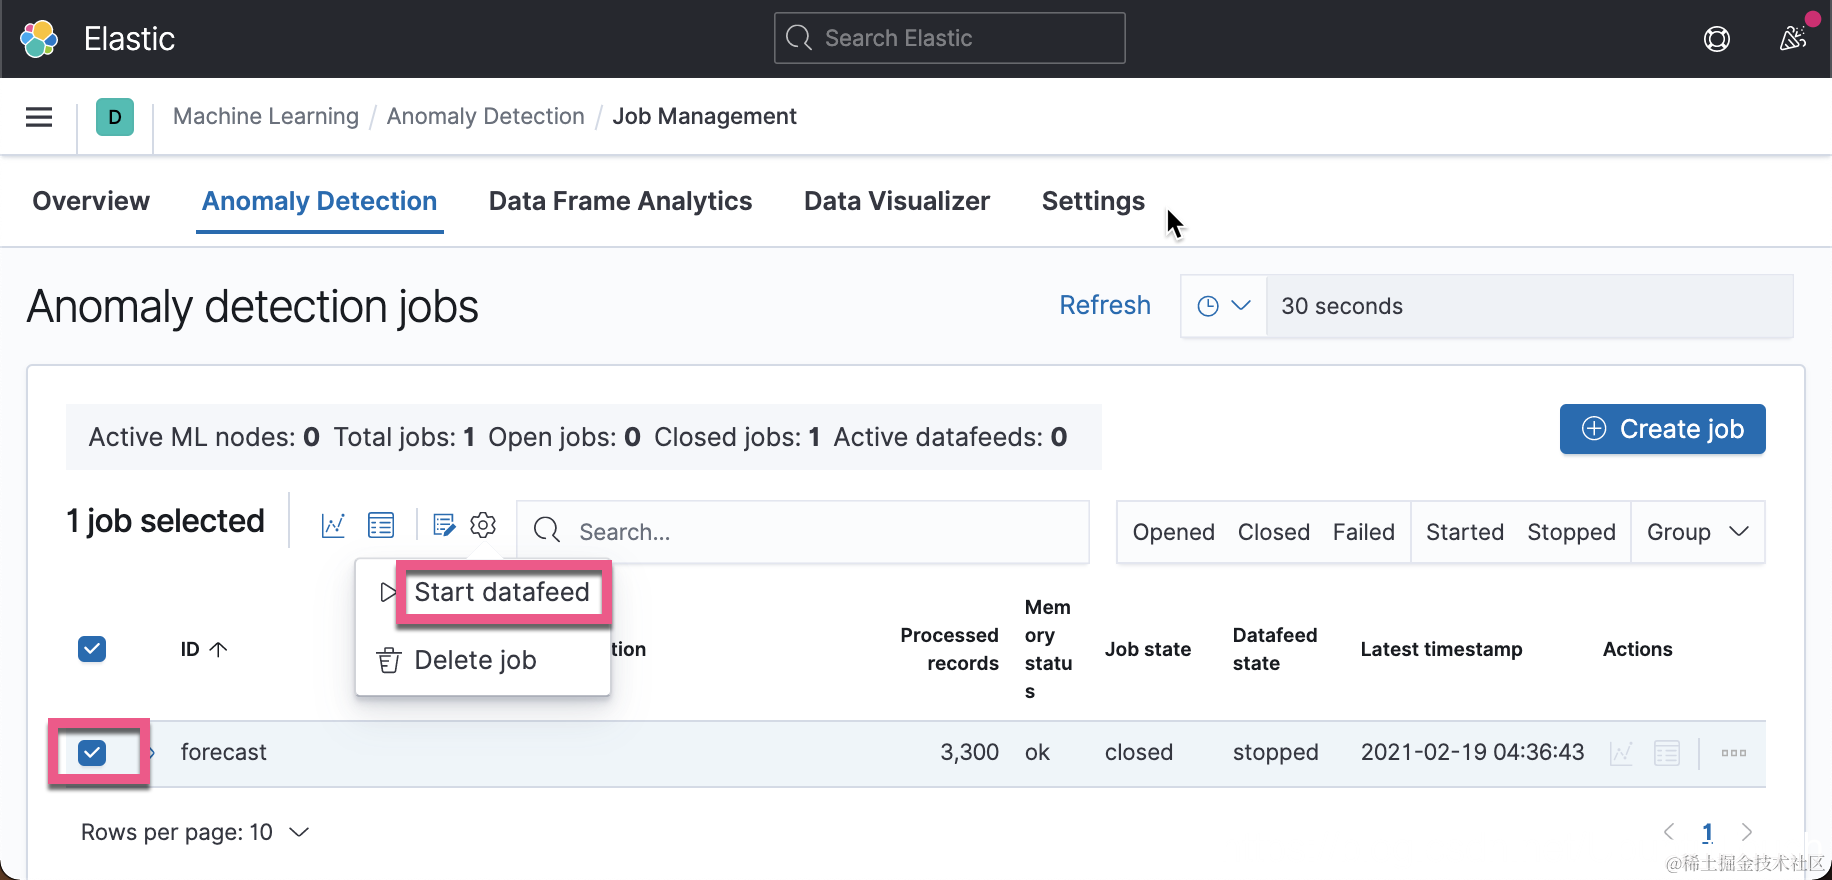Click the Refresh link

pyautogui.click(x=1105, y=305)
